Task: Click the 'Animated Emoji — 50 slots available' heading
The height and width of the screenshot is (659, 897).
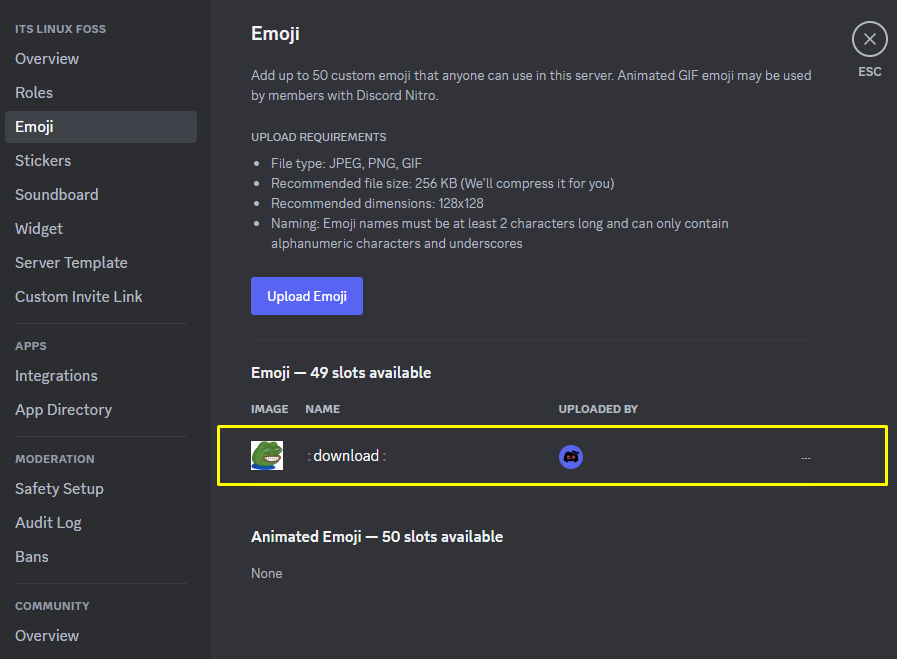Action: [x=377, y=537]
